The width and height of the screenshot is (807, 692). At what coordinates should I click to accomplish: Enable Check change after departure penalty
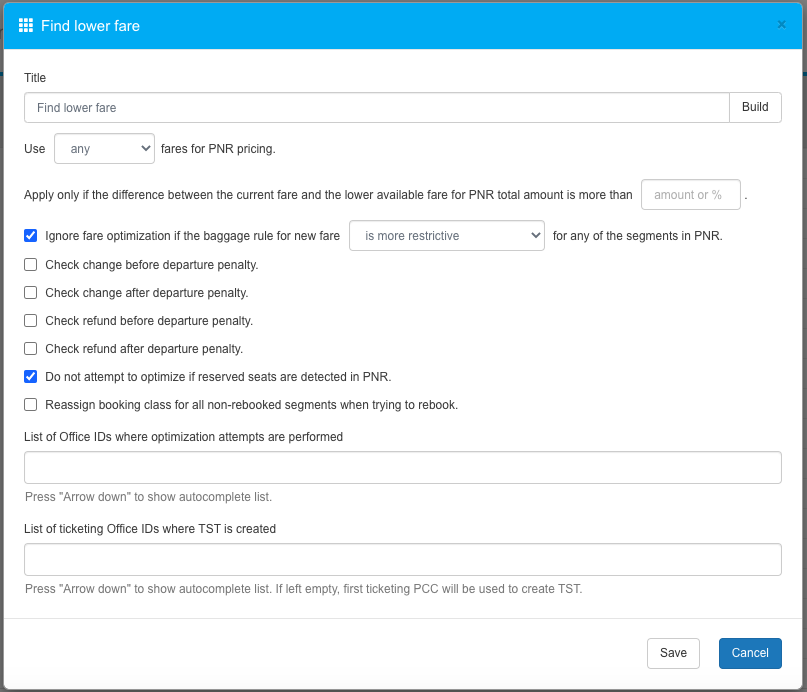coord(31,293)
